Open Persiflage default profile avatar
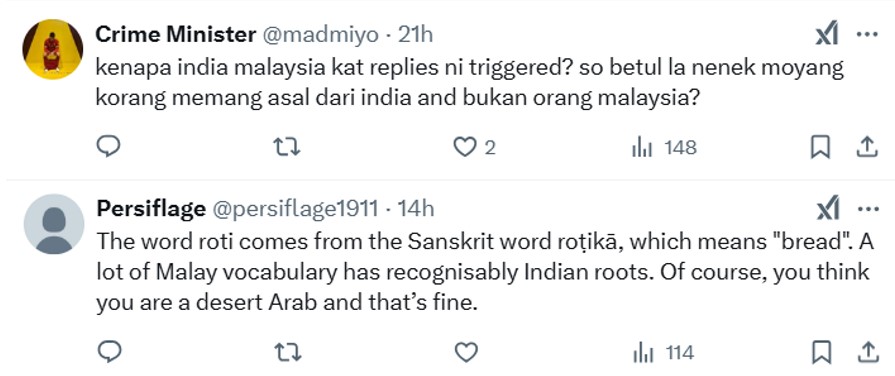This screenshot has width=895, height=376. pos(54,224)
